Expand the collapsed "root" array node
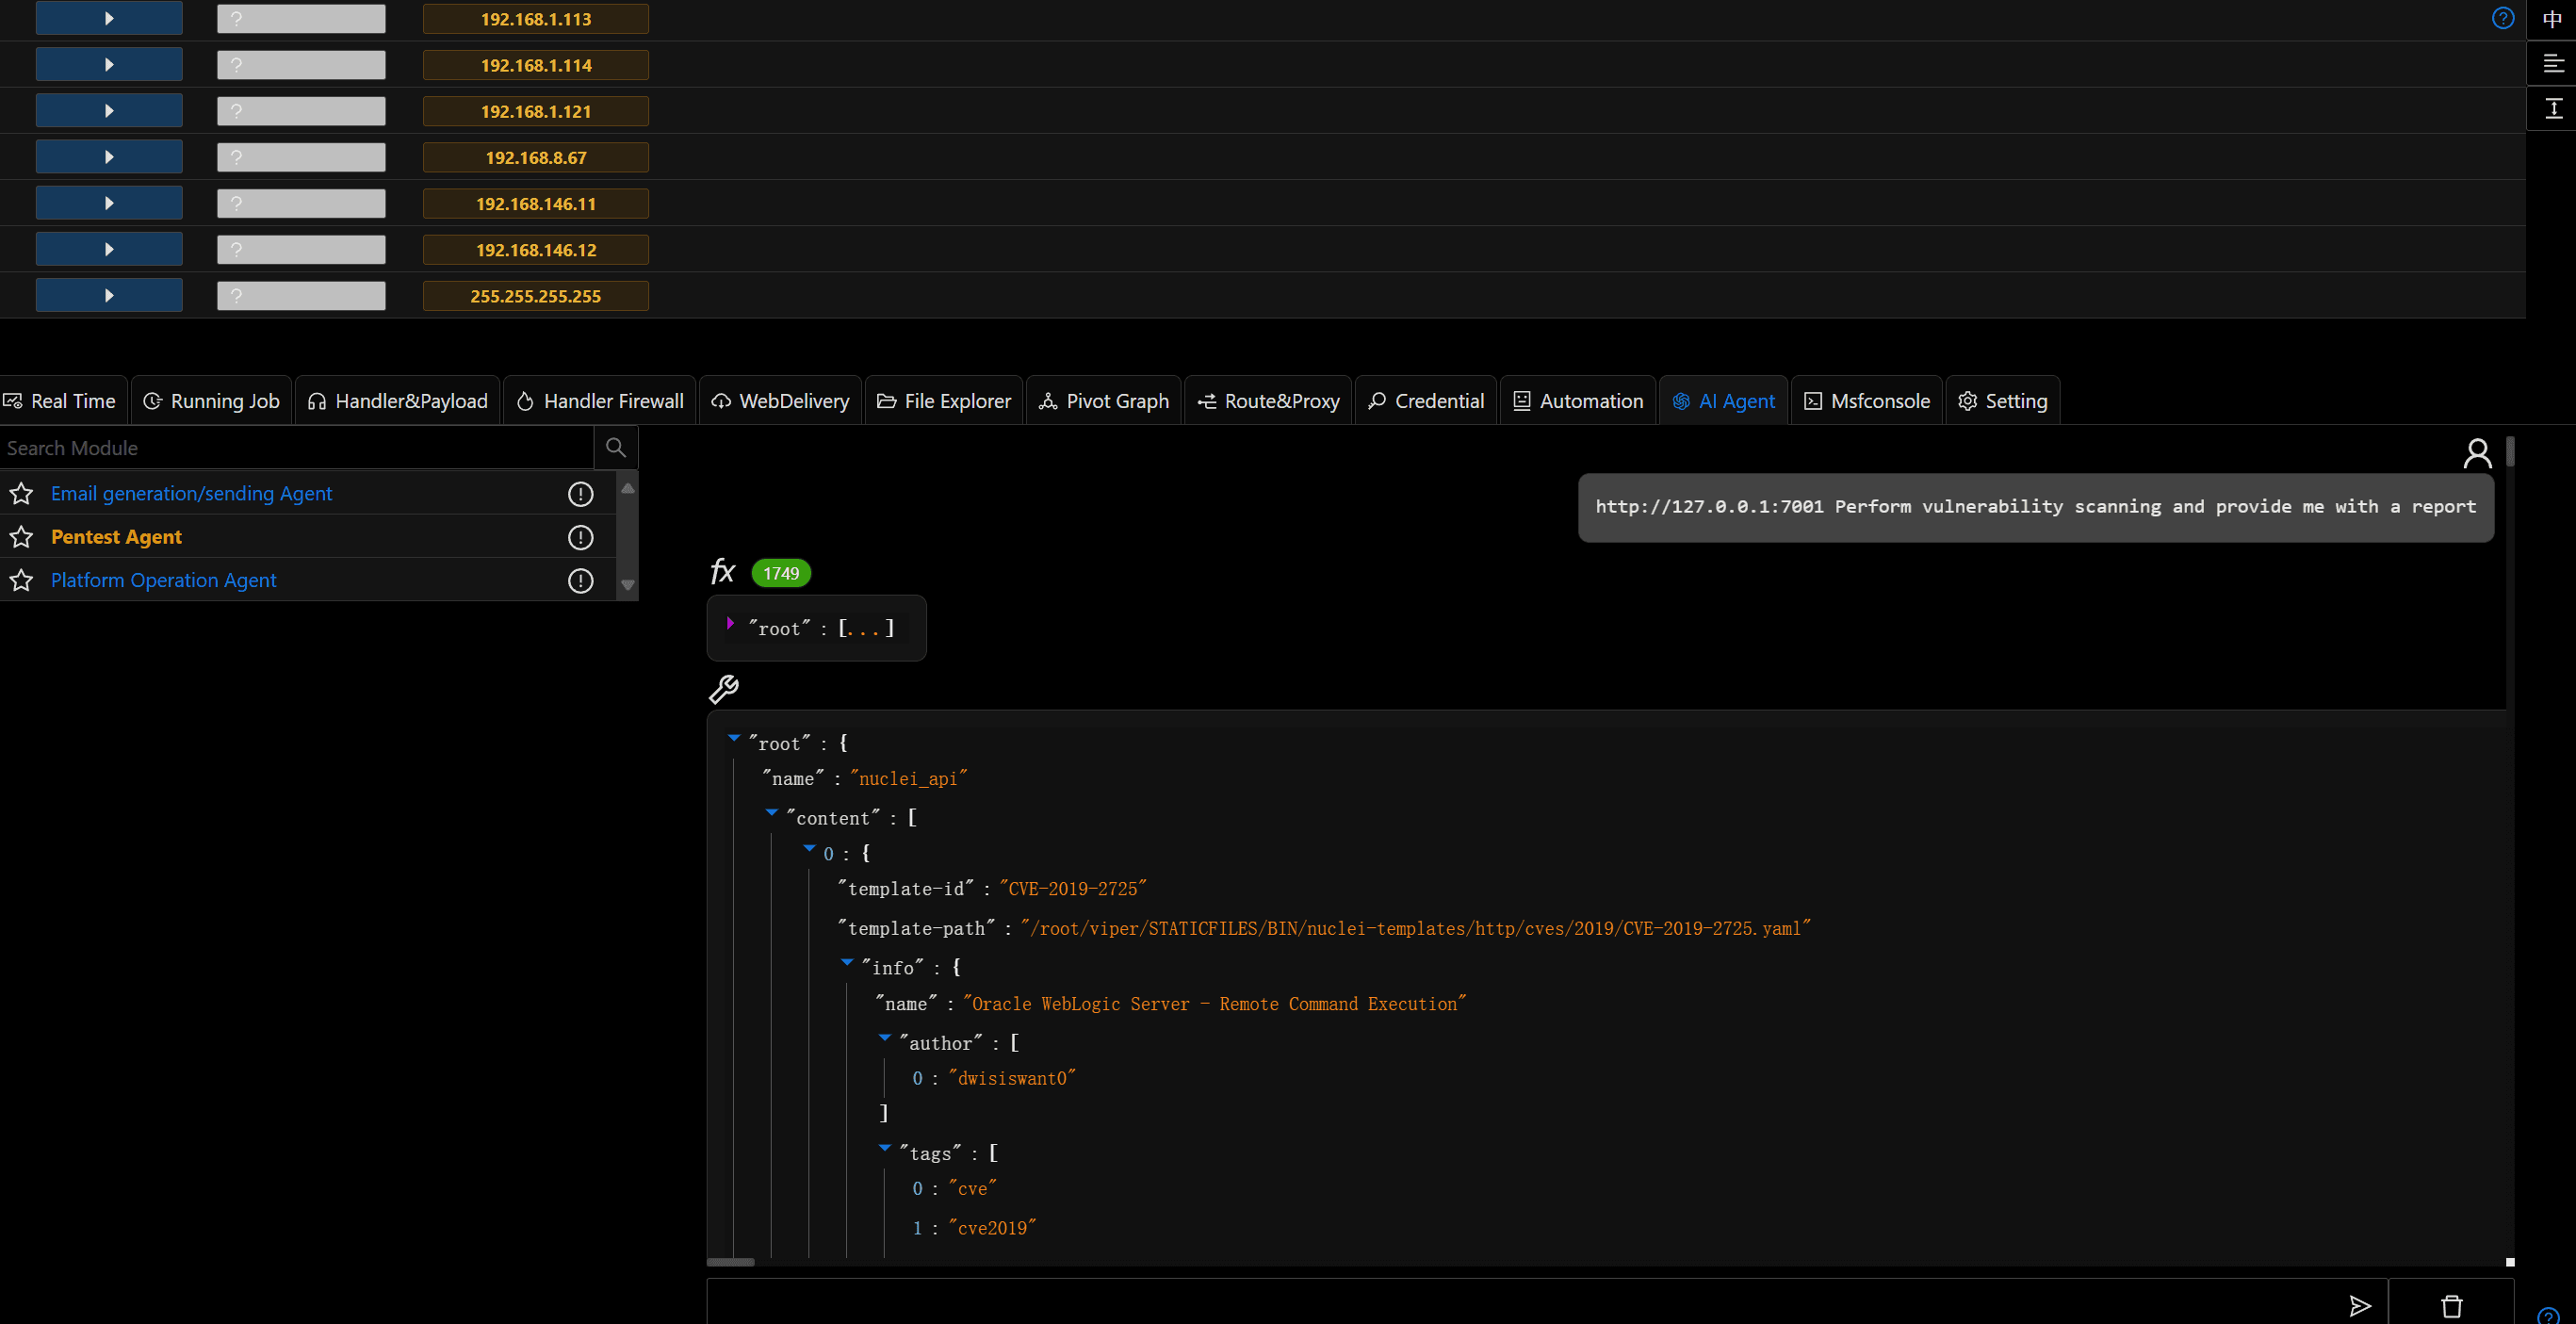The width and height of the screenshot is (2576, 1324). 730,623
